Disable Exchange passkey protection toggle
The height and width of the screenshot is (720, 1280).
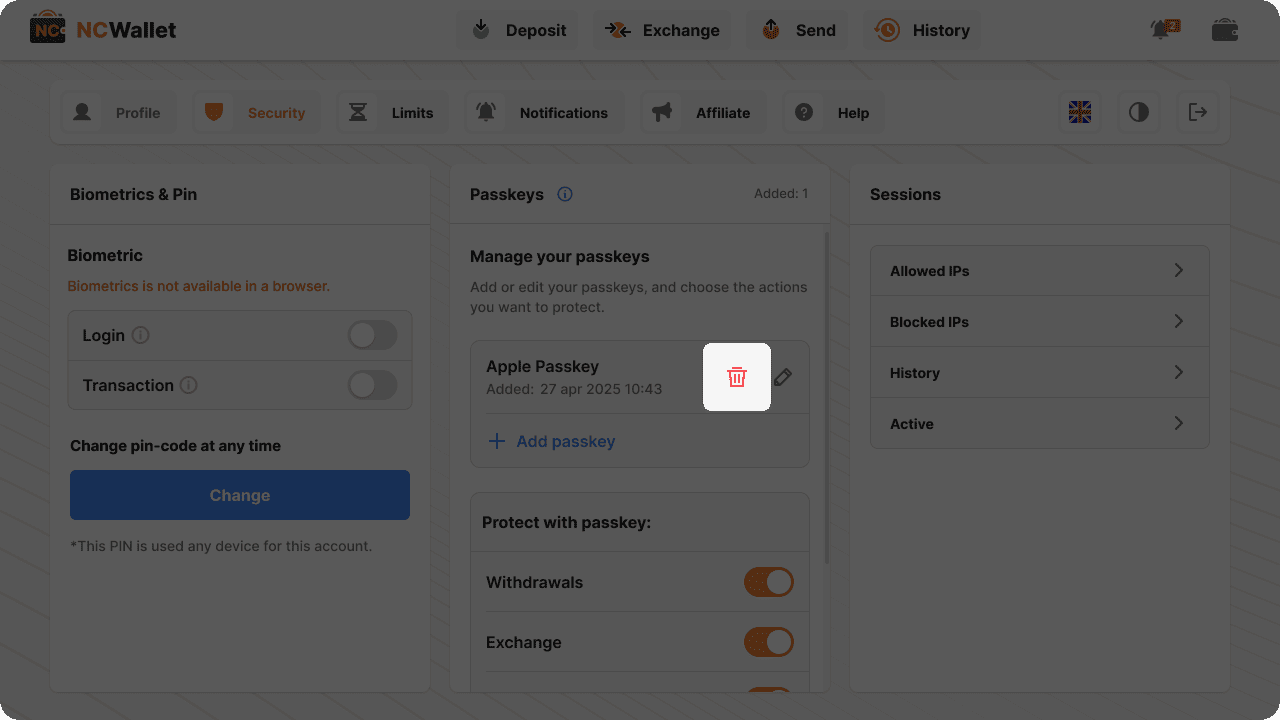click(768, 642)
